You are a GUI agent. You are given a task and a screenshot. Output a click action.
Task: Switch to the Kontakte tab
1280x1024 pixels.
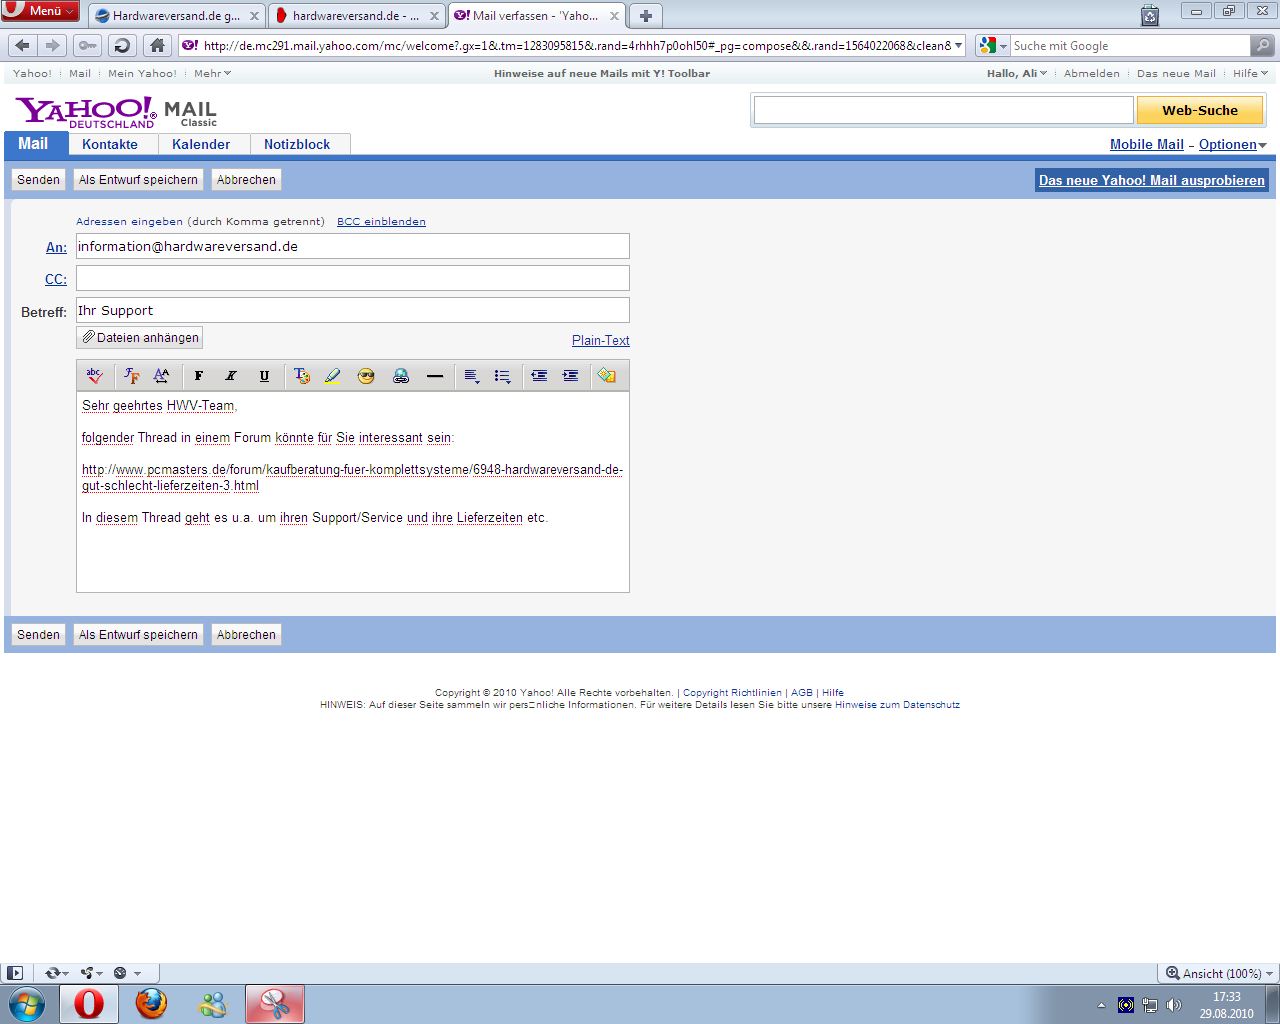(x=110, y=144)
